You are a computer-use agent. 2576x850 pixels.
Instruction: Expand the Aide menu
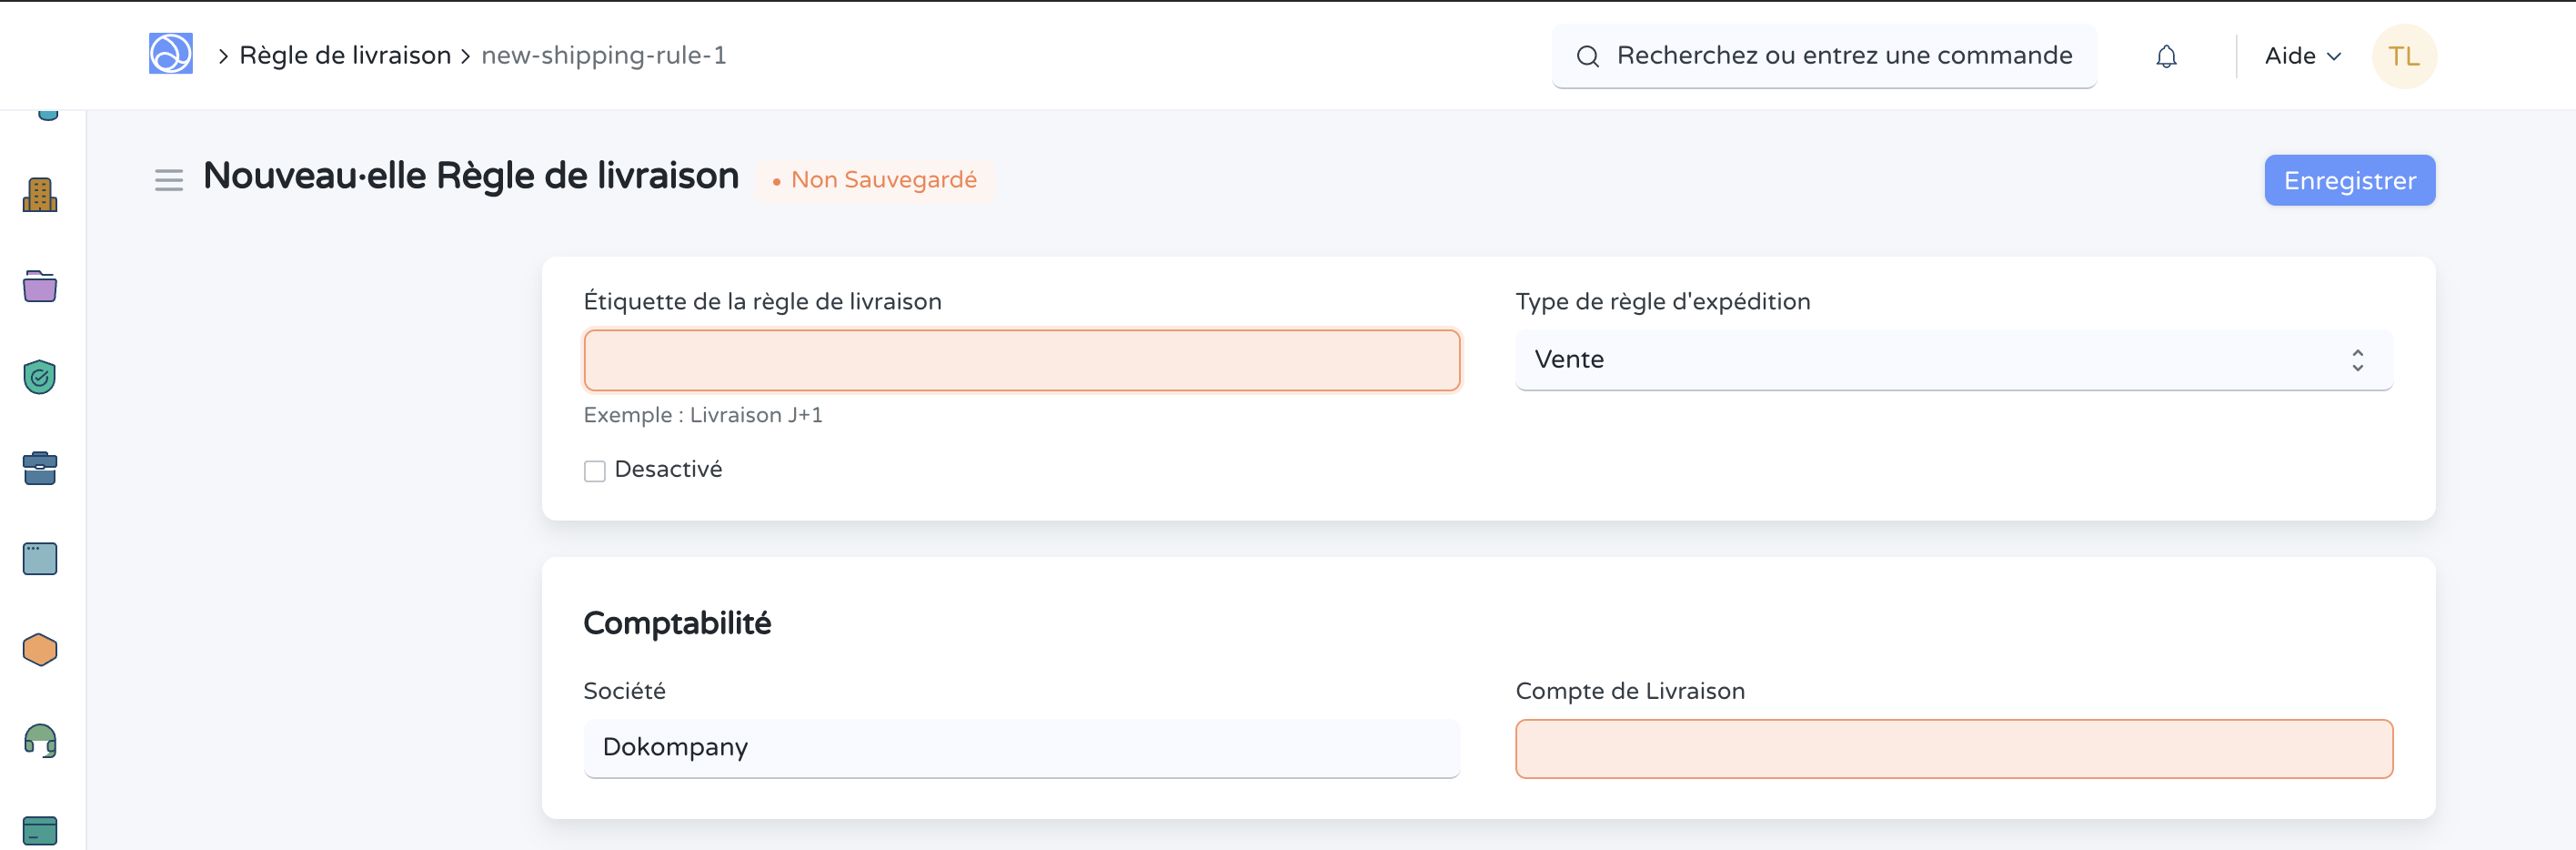click(x=2301, y=57)
